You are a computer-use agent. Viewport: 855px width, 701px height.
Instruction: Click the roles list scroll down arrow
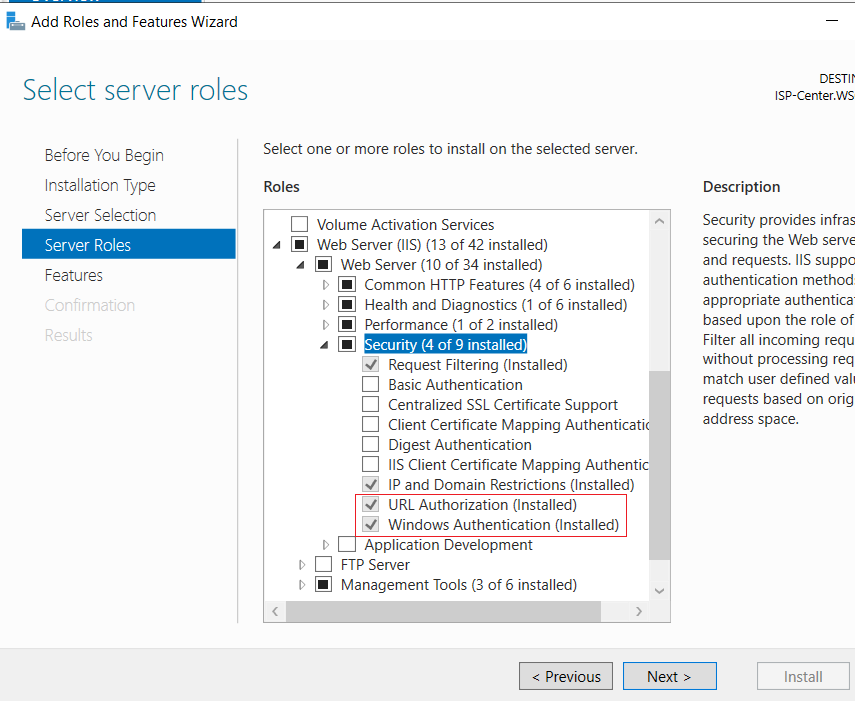click(659, 591)
